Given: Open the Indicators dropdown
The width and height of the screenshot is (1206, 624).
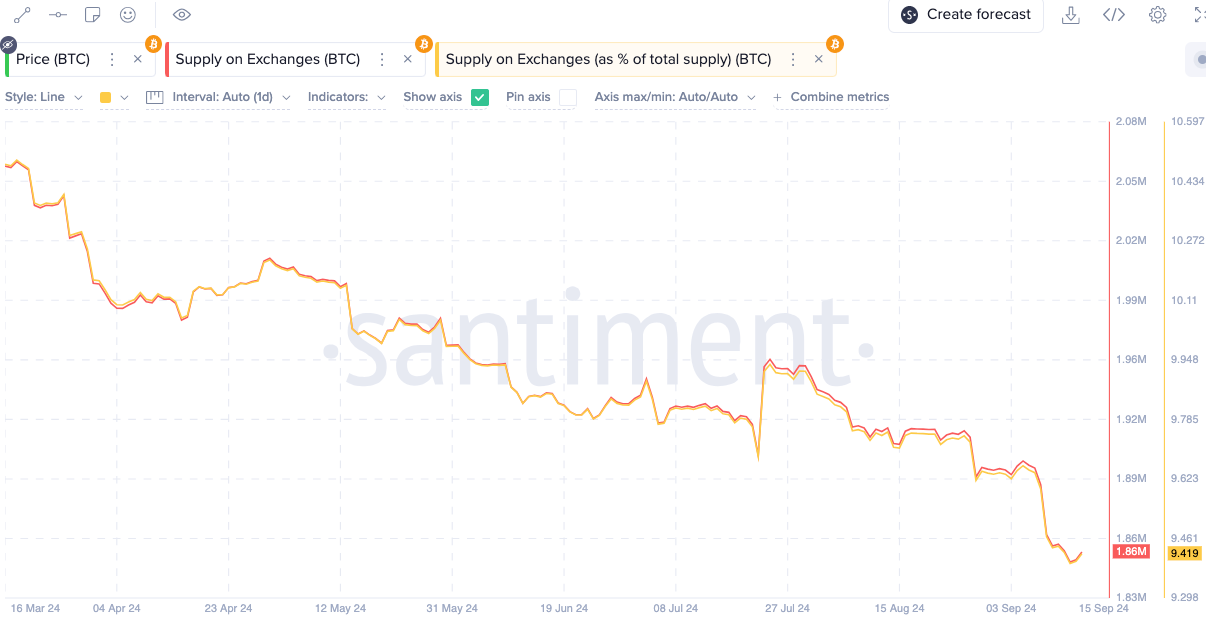Looking at the screenshot, I should point(347,97).
